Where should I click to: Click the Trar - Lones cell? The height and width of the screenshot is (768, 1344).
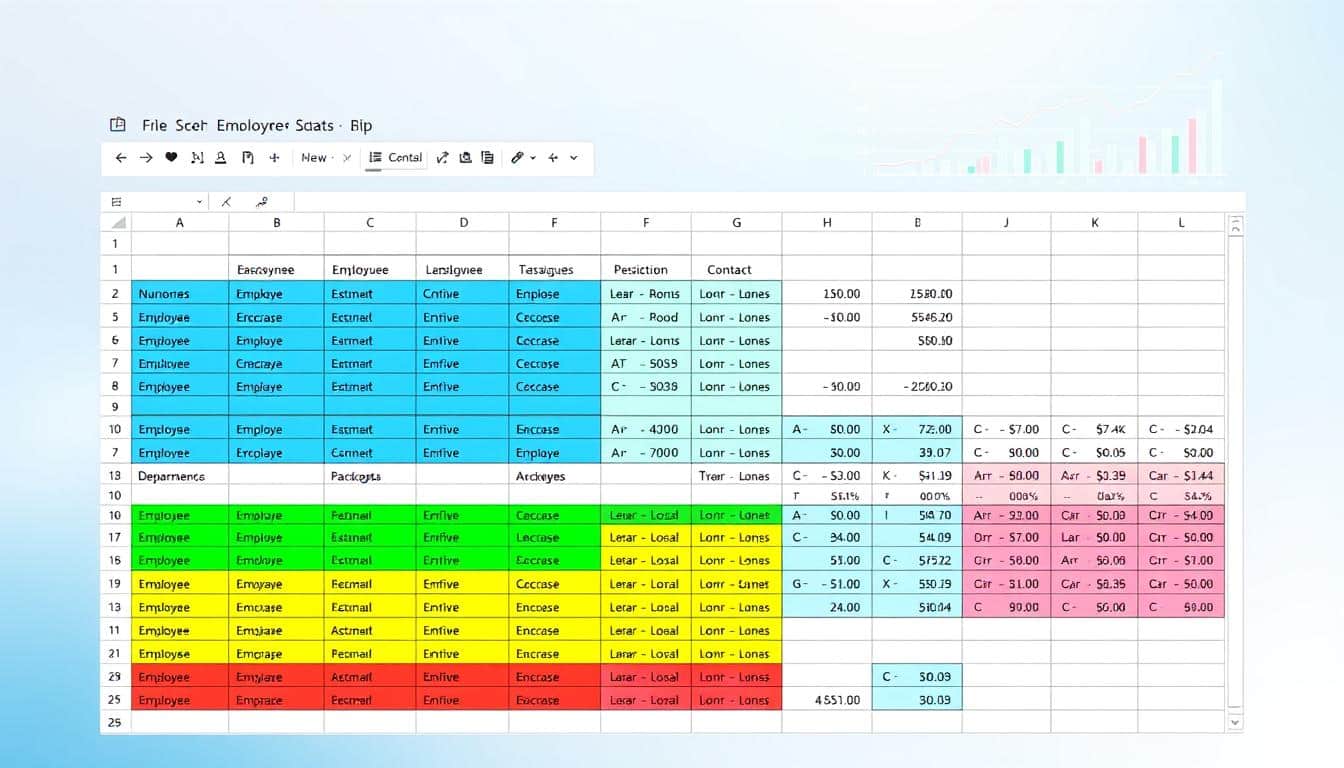coord(736,476)
